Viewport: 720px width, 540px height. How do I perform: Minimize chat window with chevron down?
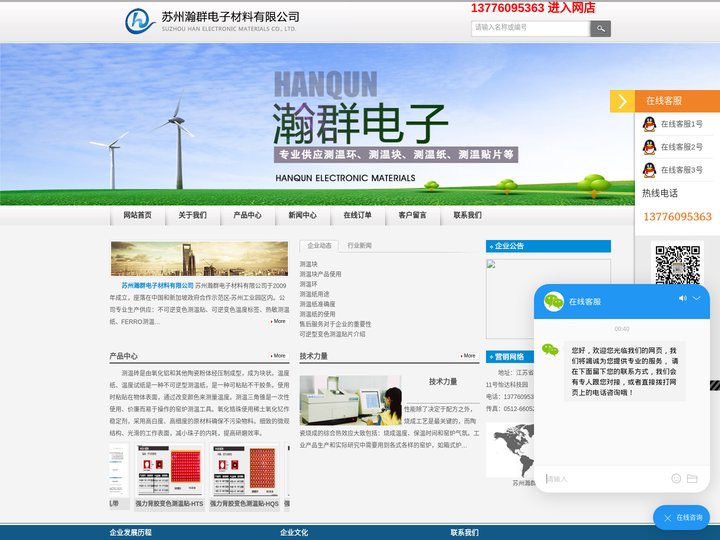click(x=697, y=298)
